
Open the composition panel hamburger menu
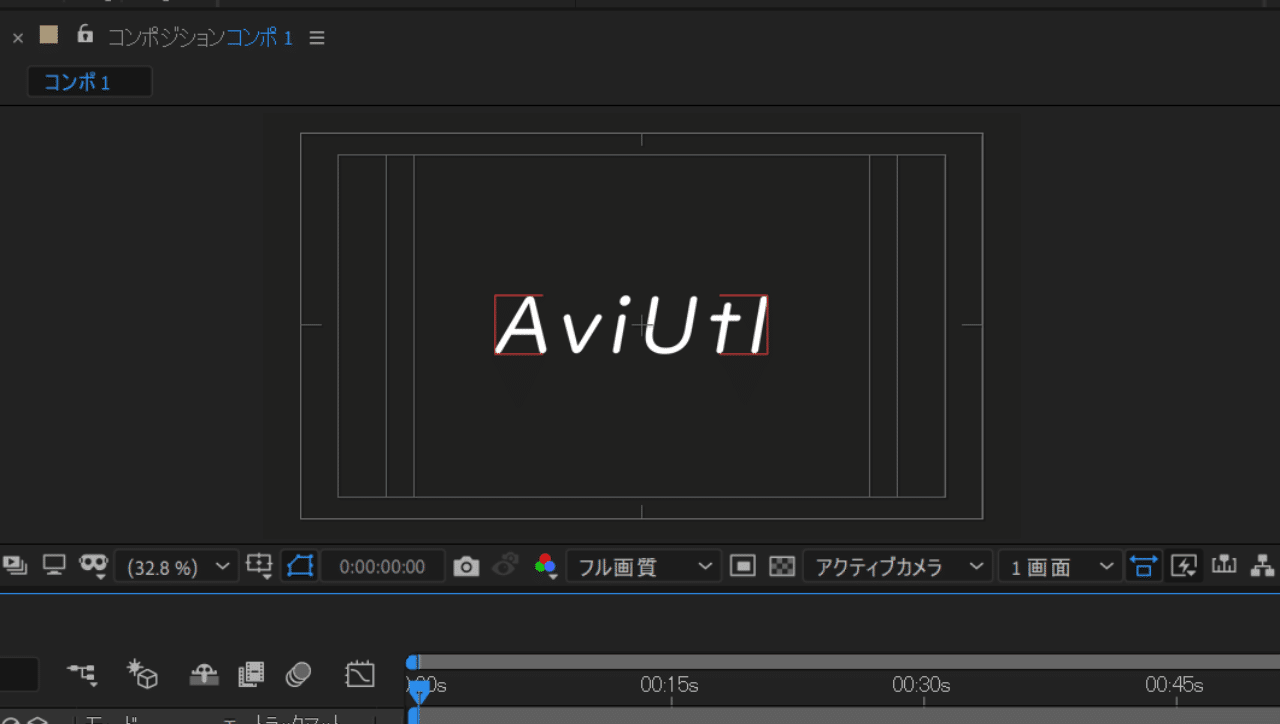click(x=317, y=38)
